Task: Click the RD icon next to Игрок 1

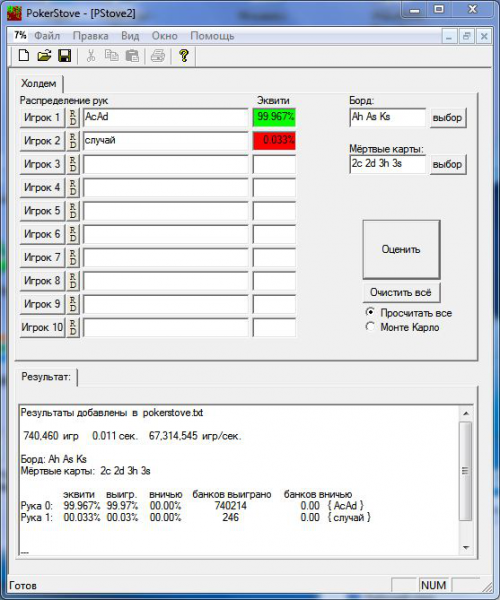Action: click(73, 117)
